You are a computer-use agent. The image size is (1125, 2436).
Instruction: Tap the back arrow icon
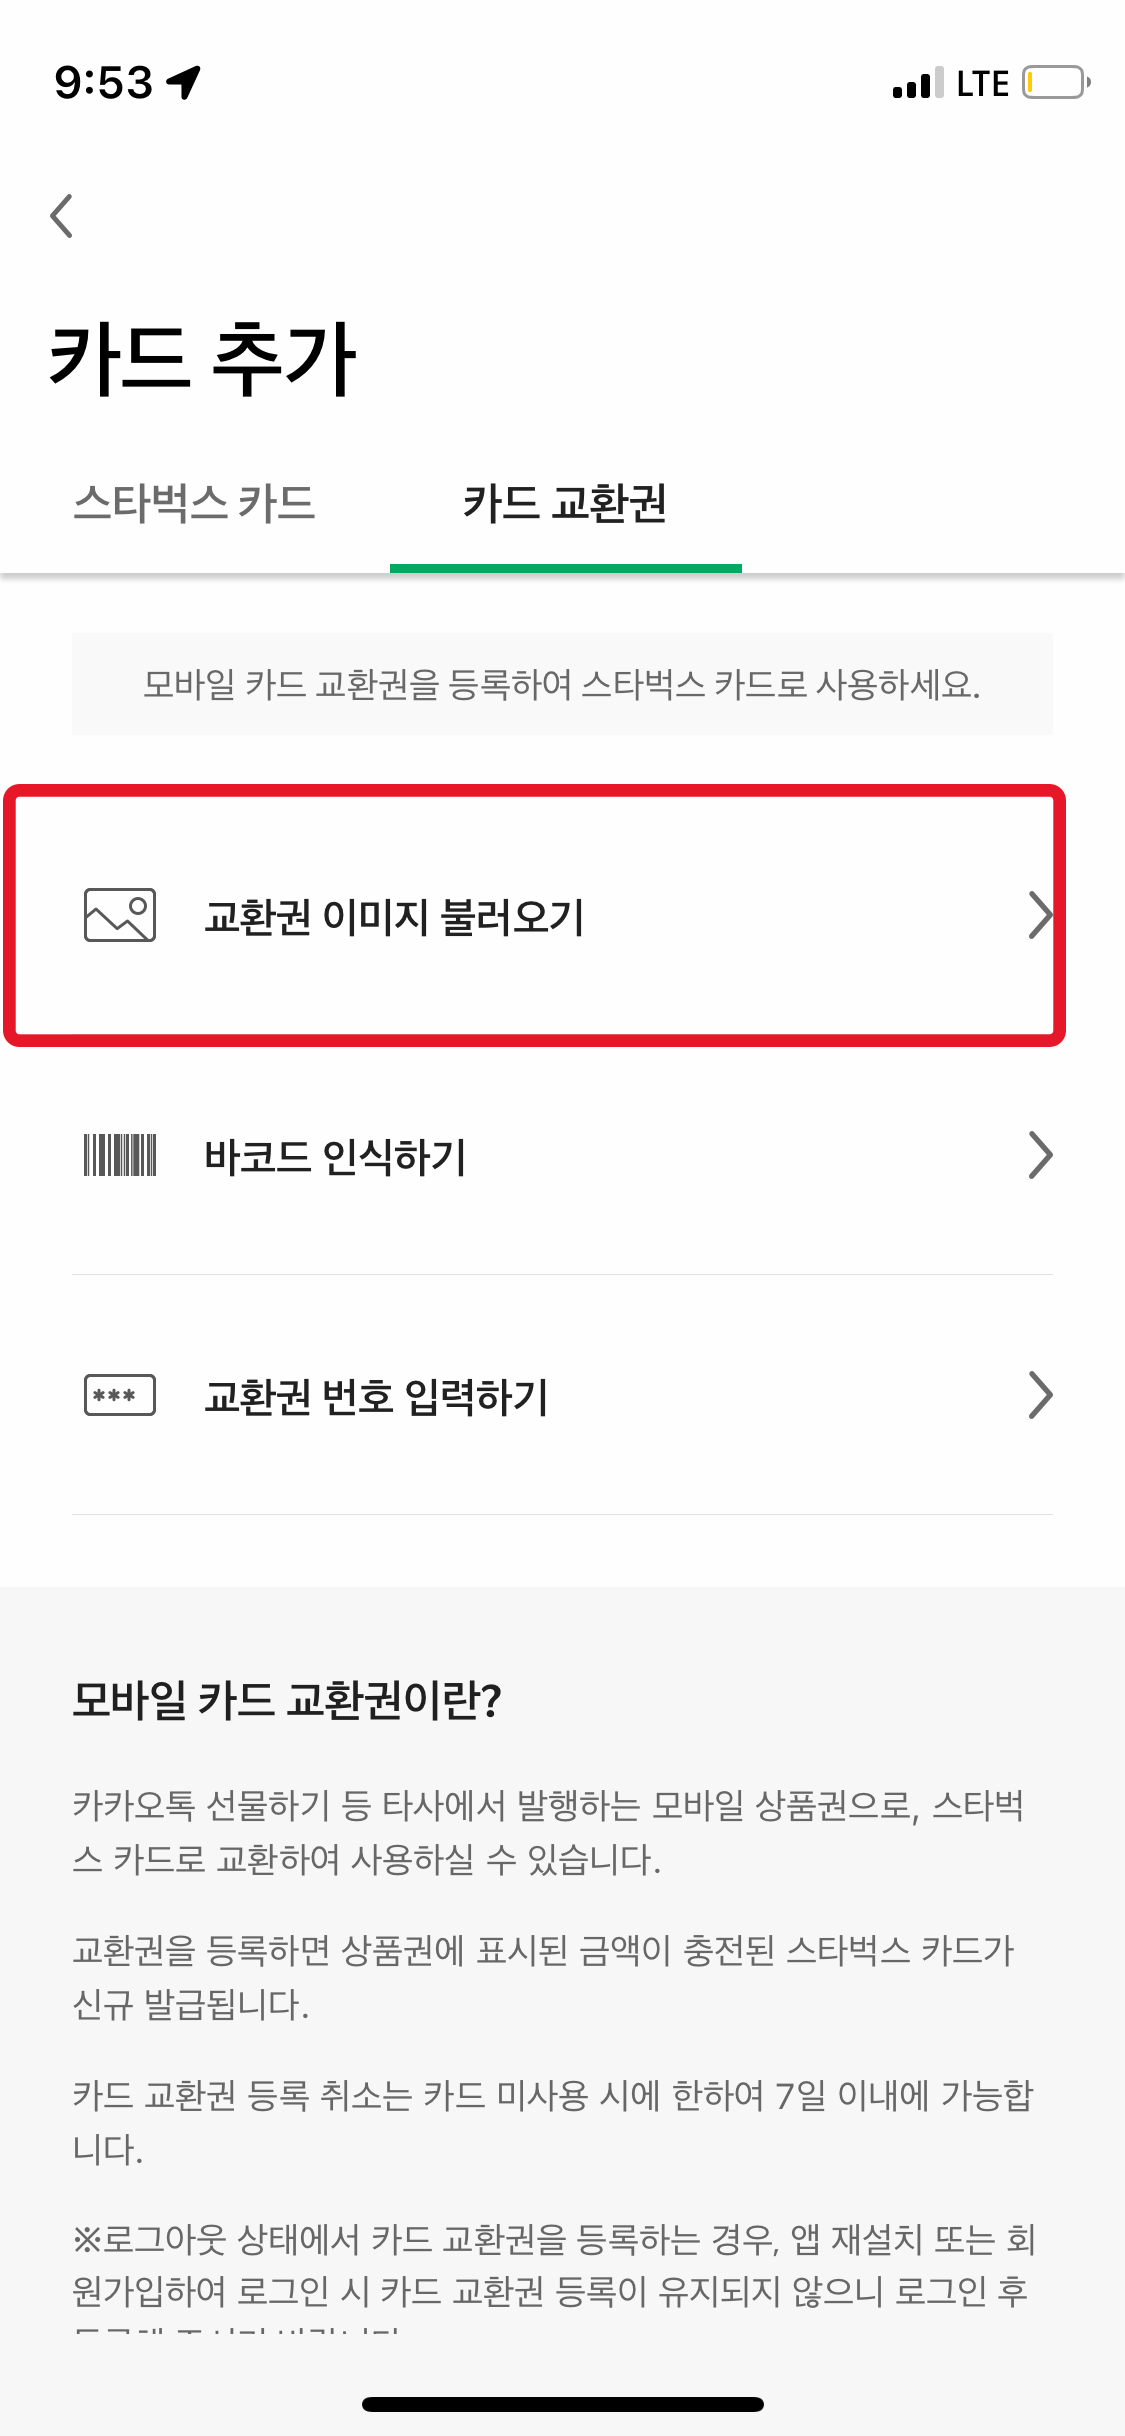[62, 215]
